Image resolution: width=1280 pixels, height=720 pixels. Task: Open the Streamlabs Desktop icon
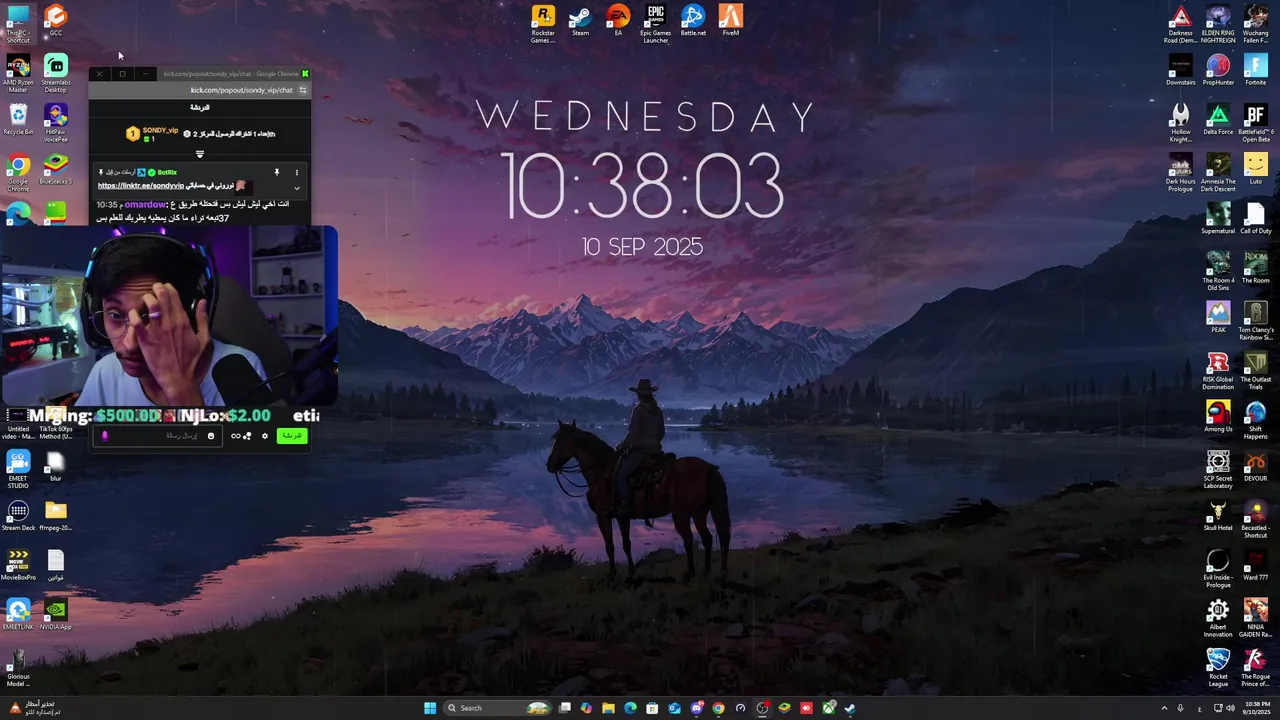pyautogui.click(x=56, y=73)
